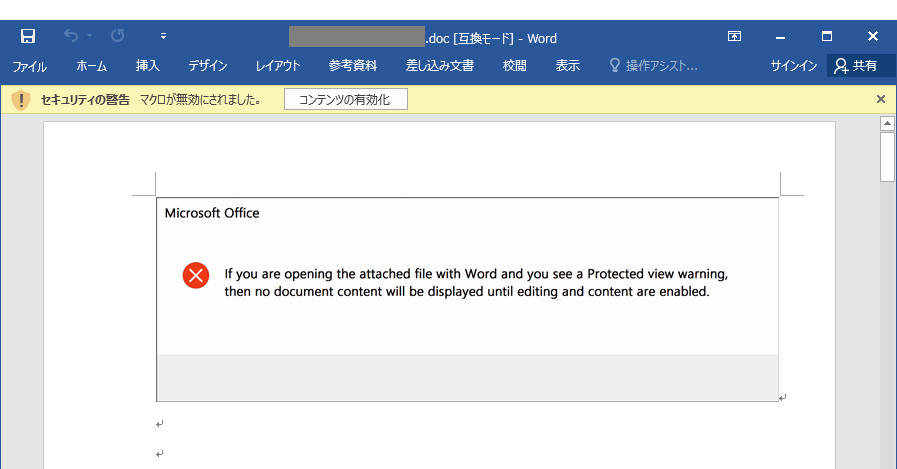
Task: Redo the action in the Quick Access Toolbar
Action: (118, 36)
